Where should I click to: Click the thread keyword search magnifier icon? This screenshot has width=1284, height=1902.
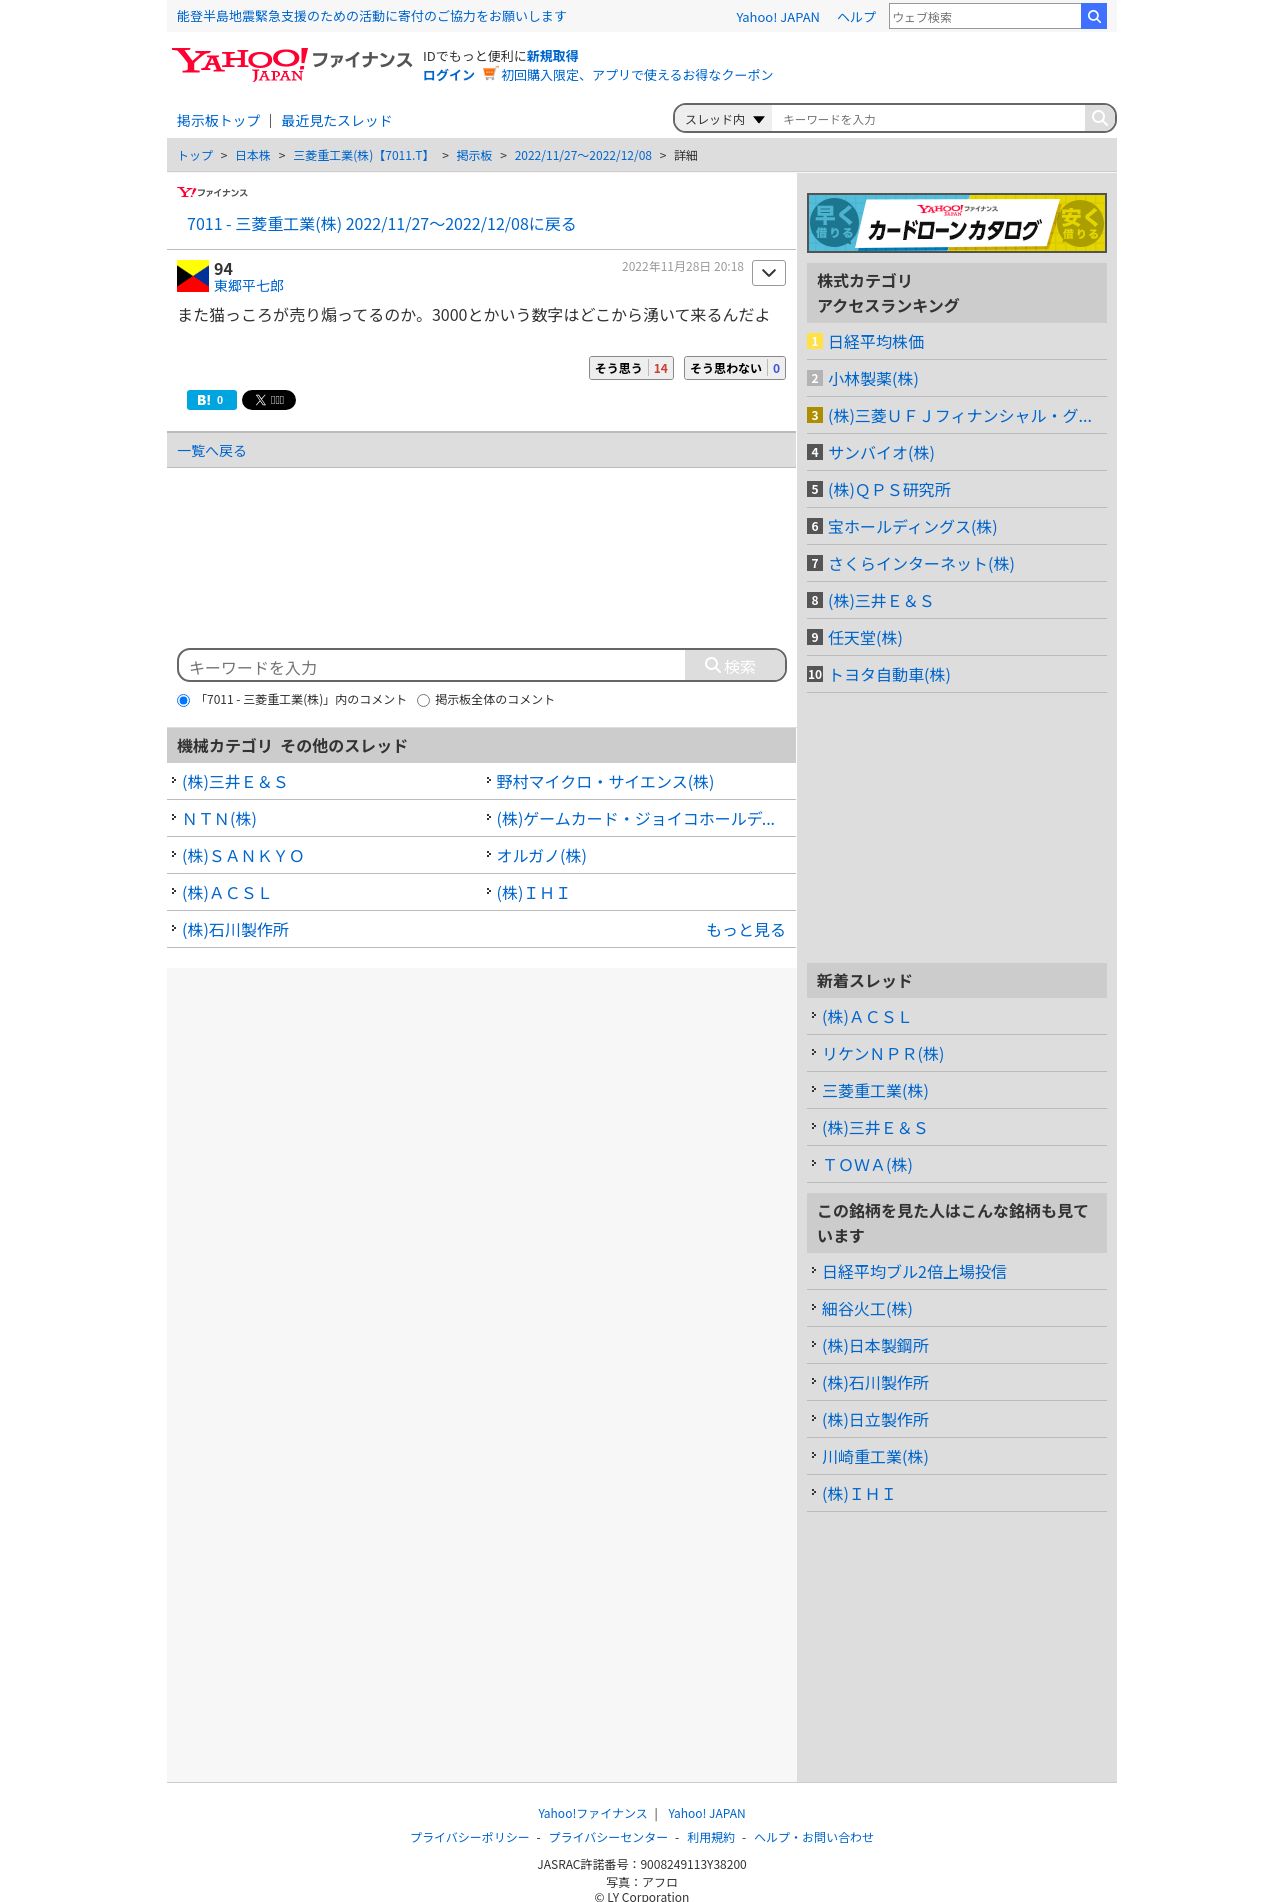1099,118
